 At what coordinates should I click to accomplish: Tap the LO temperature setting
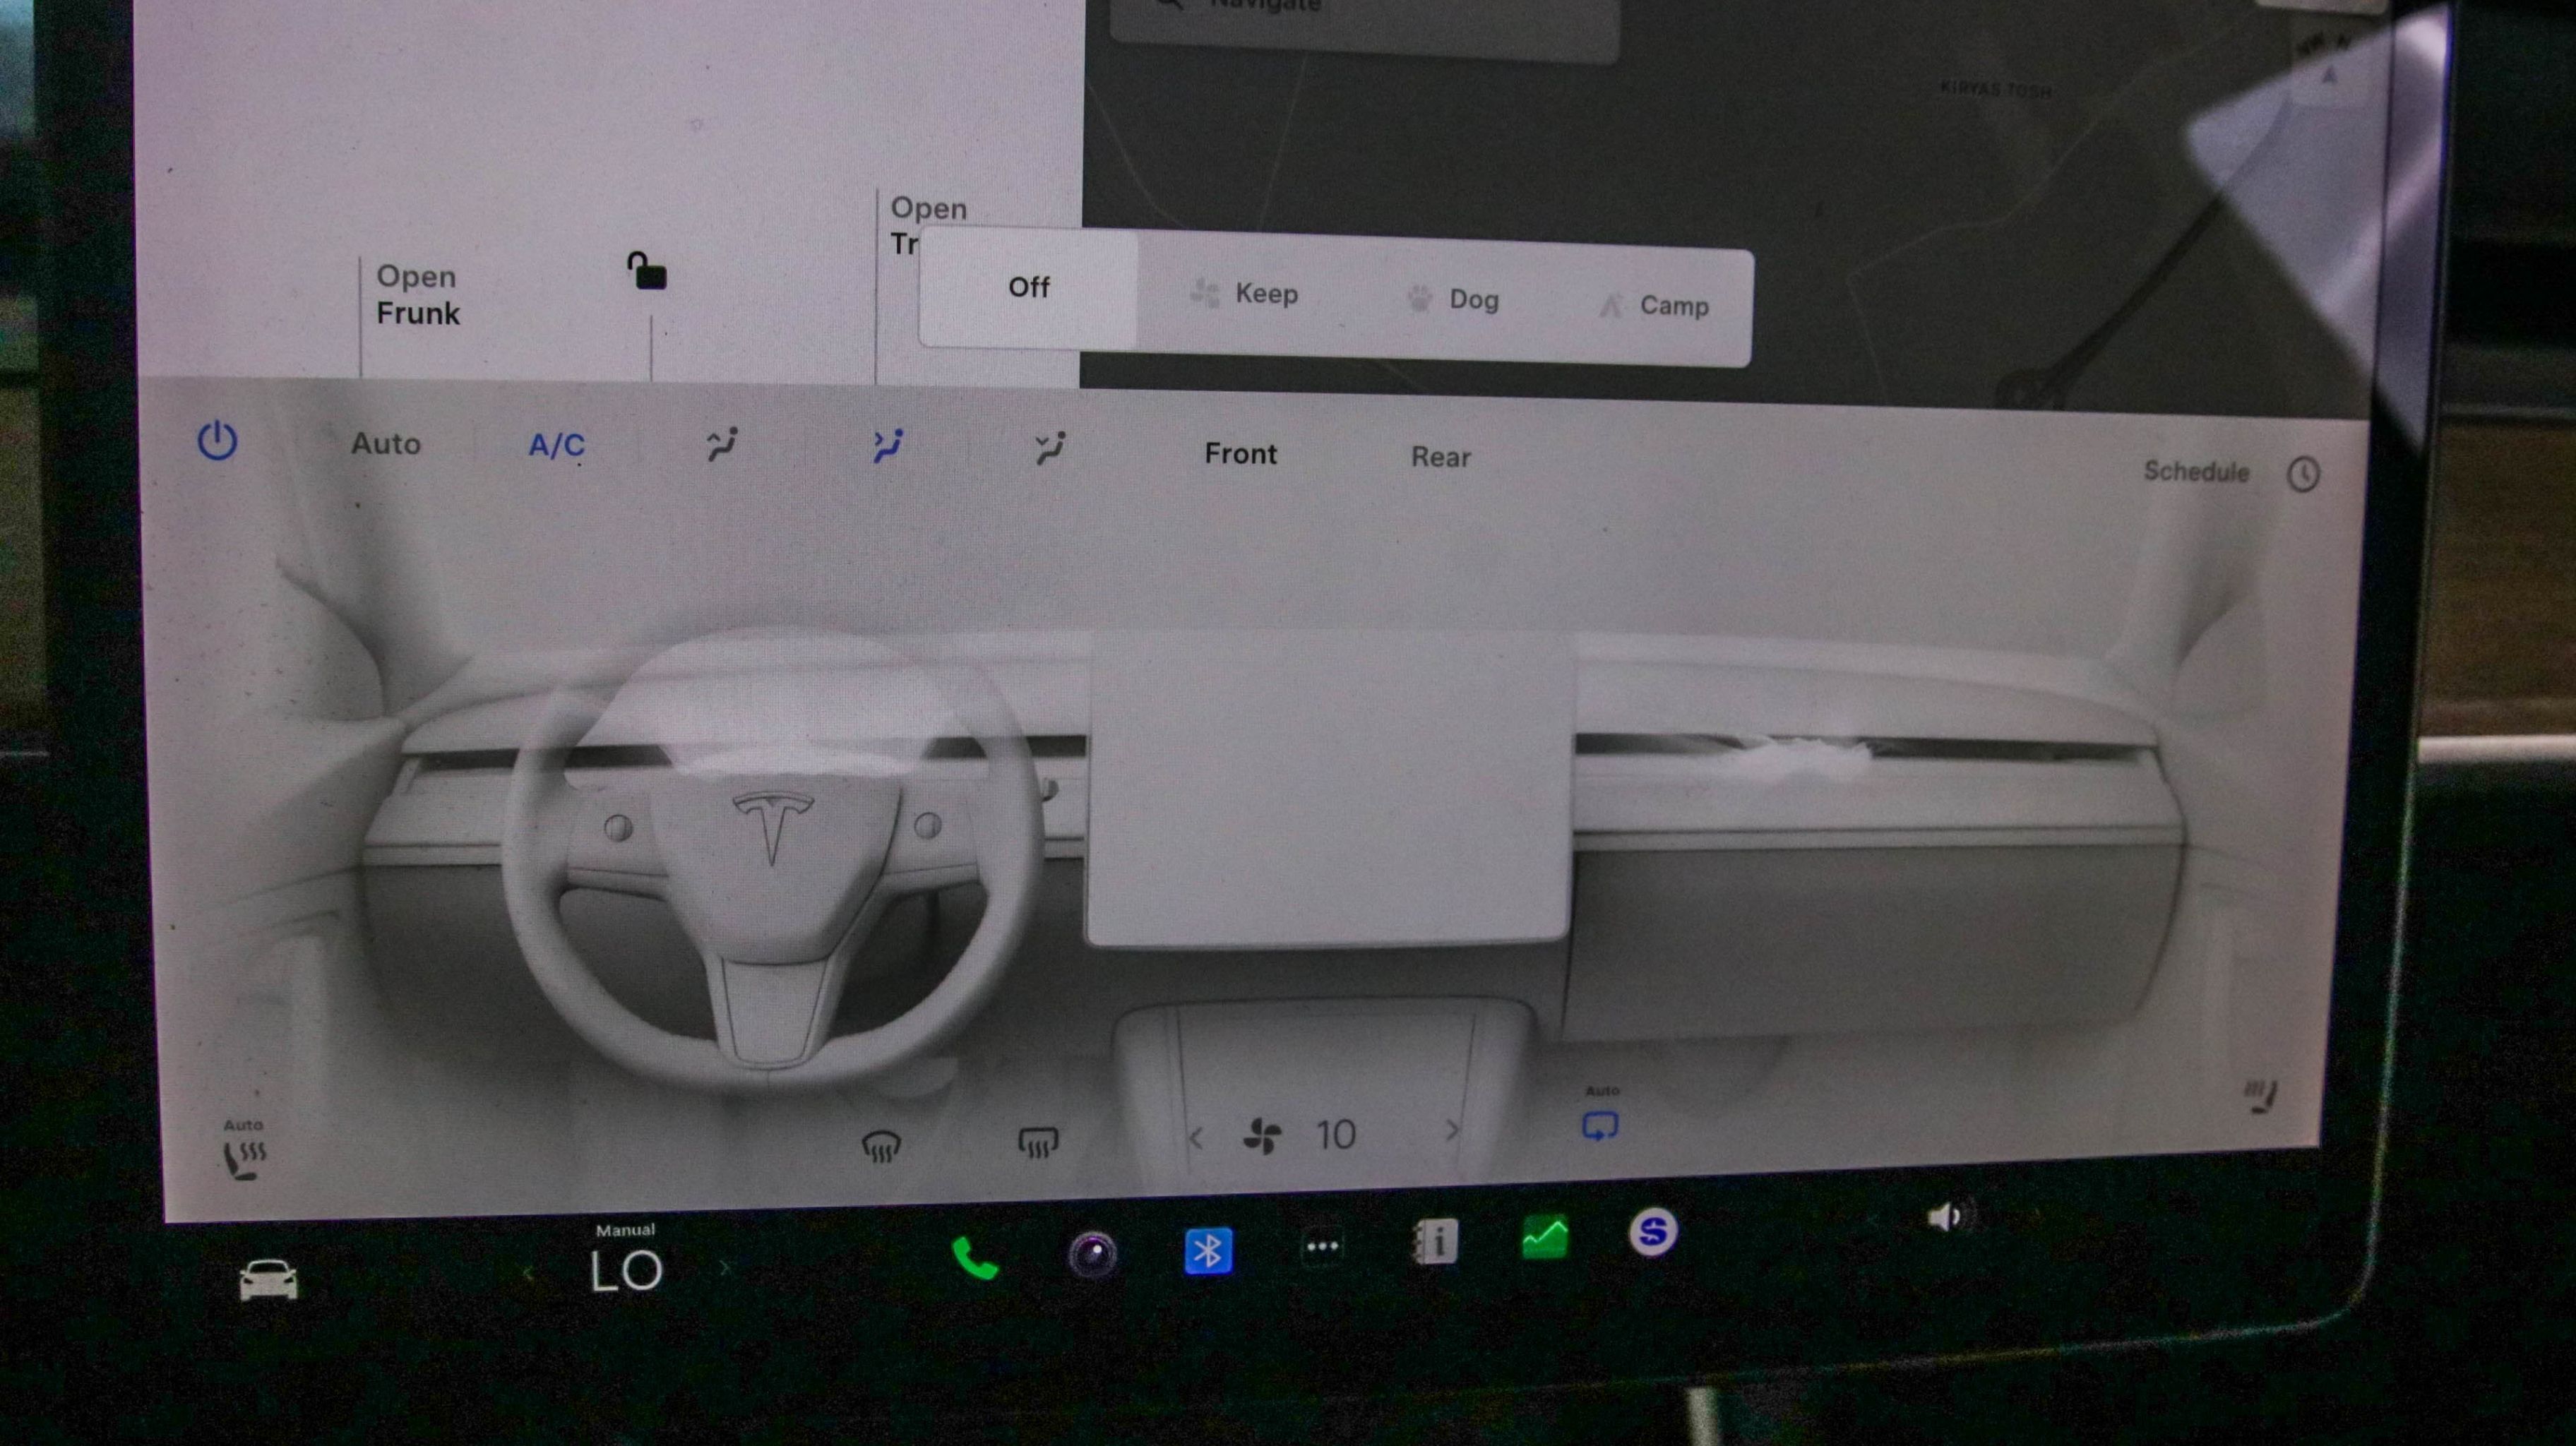pos(626,1272)
